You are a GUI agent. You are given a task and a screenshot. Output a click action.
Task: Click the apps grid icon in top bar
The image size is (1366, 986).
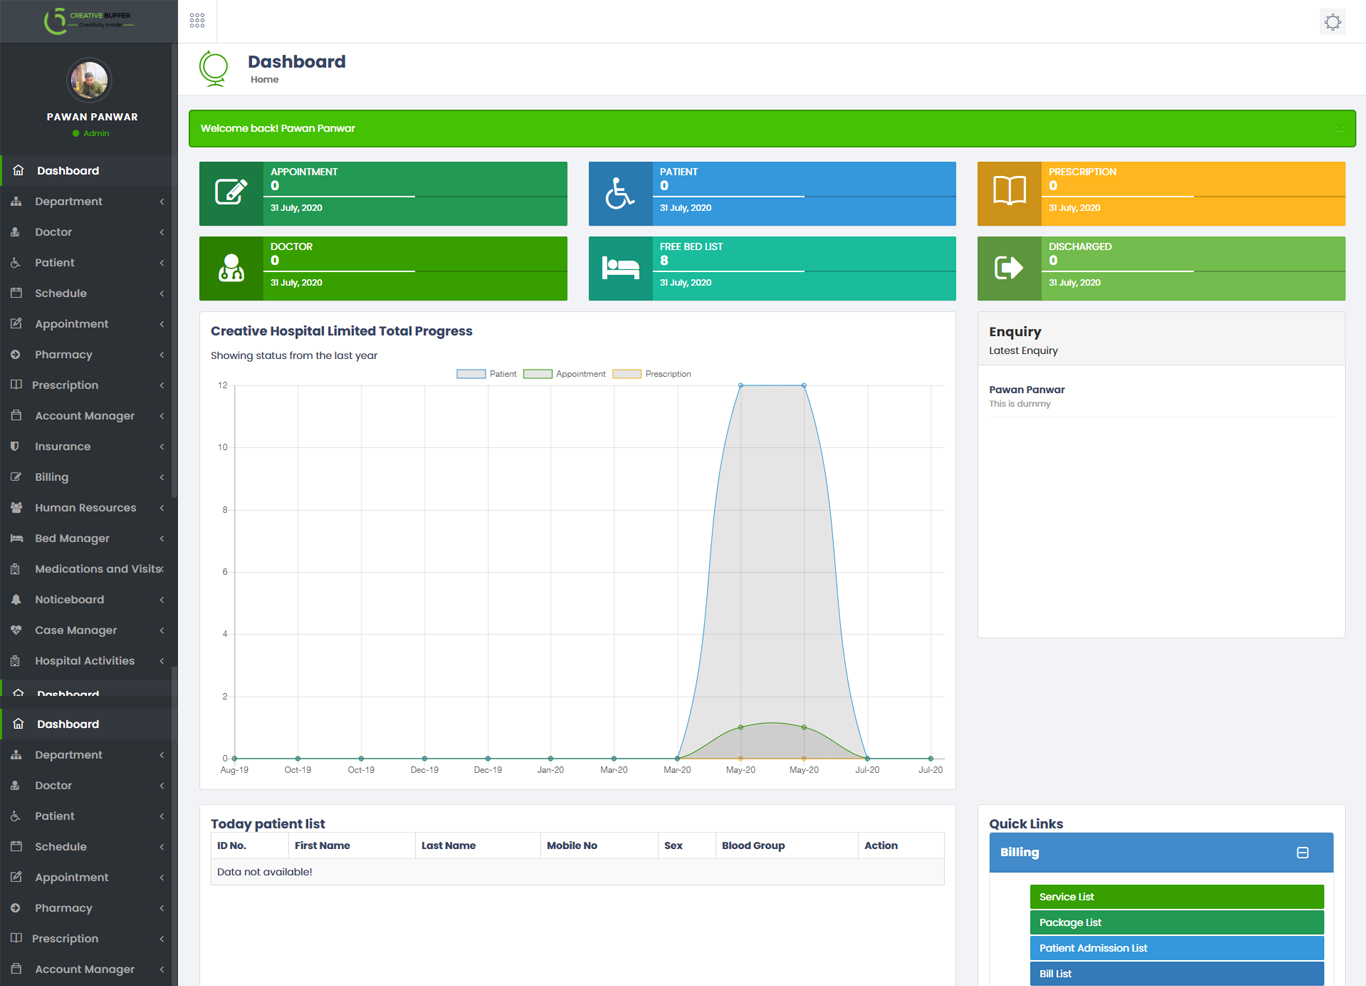[197, 20]
